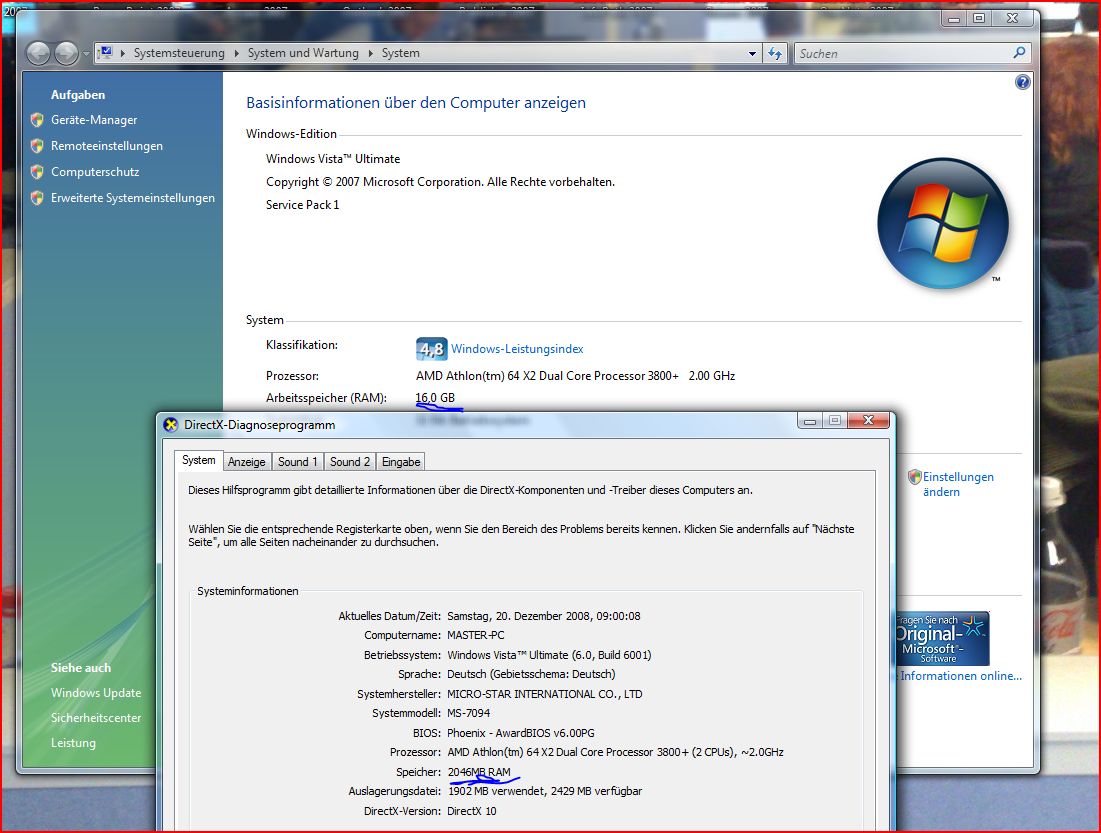Open Leistung link in sidebar

click(73, 743)
